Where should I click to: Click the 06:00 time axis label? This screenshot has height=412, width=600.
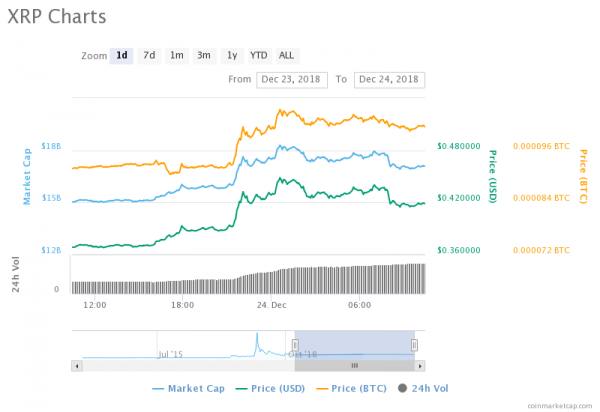pyautogui.click(x=359, y=305)
